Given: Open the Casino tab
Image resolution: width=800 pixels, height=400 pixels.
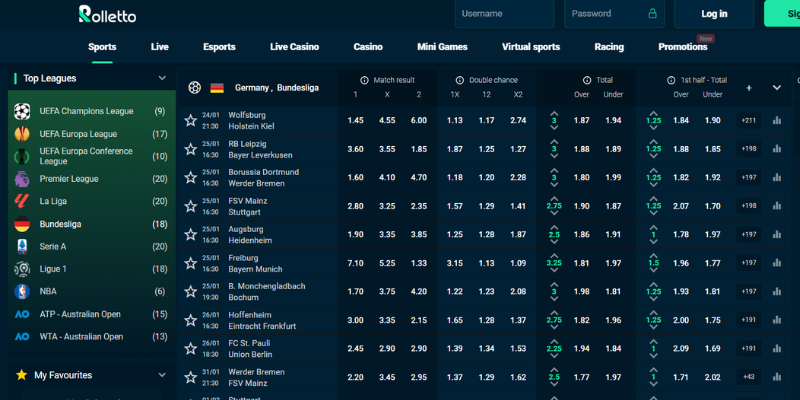Looking at the screenshot, I should coord(368,47).
